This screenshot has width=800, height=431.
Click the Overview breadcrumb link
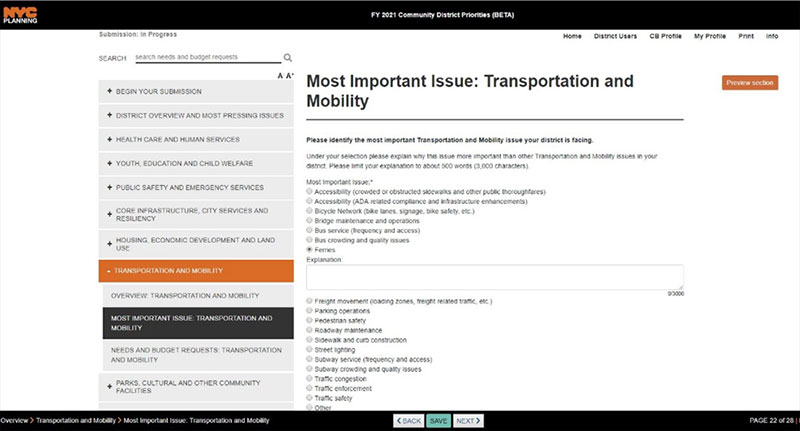click(14, 421)
